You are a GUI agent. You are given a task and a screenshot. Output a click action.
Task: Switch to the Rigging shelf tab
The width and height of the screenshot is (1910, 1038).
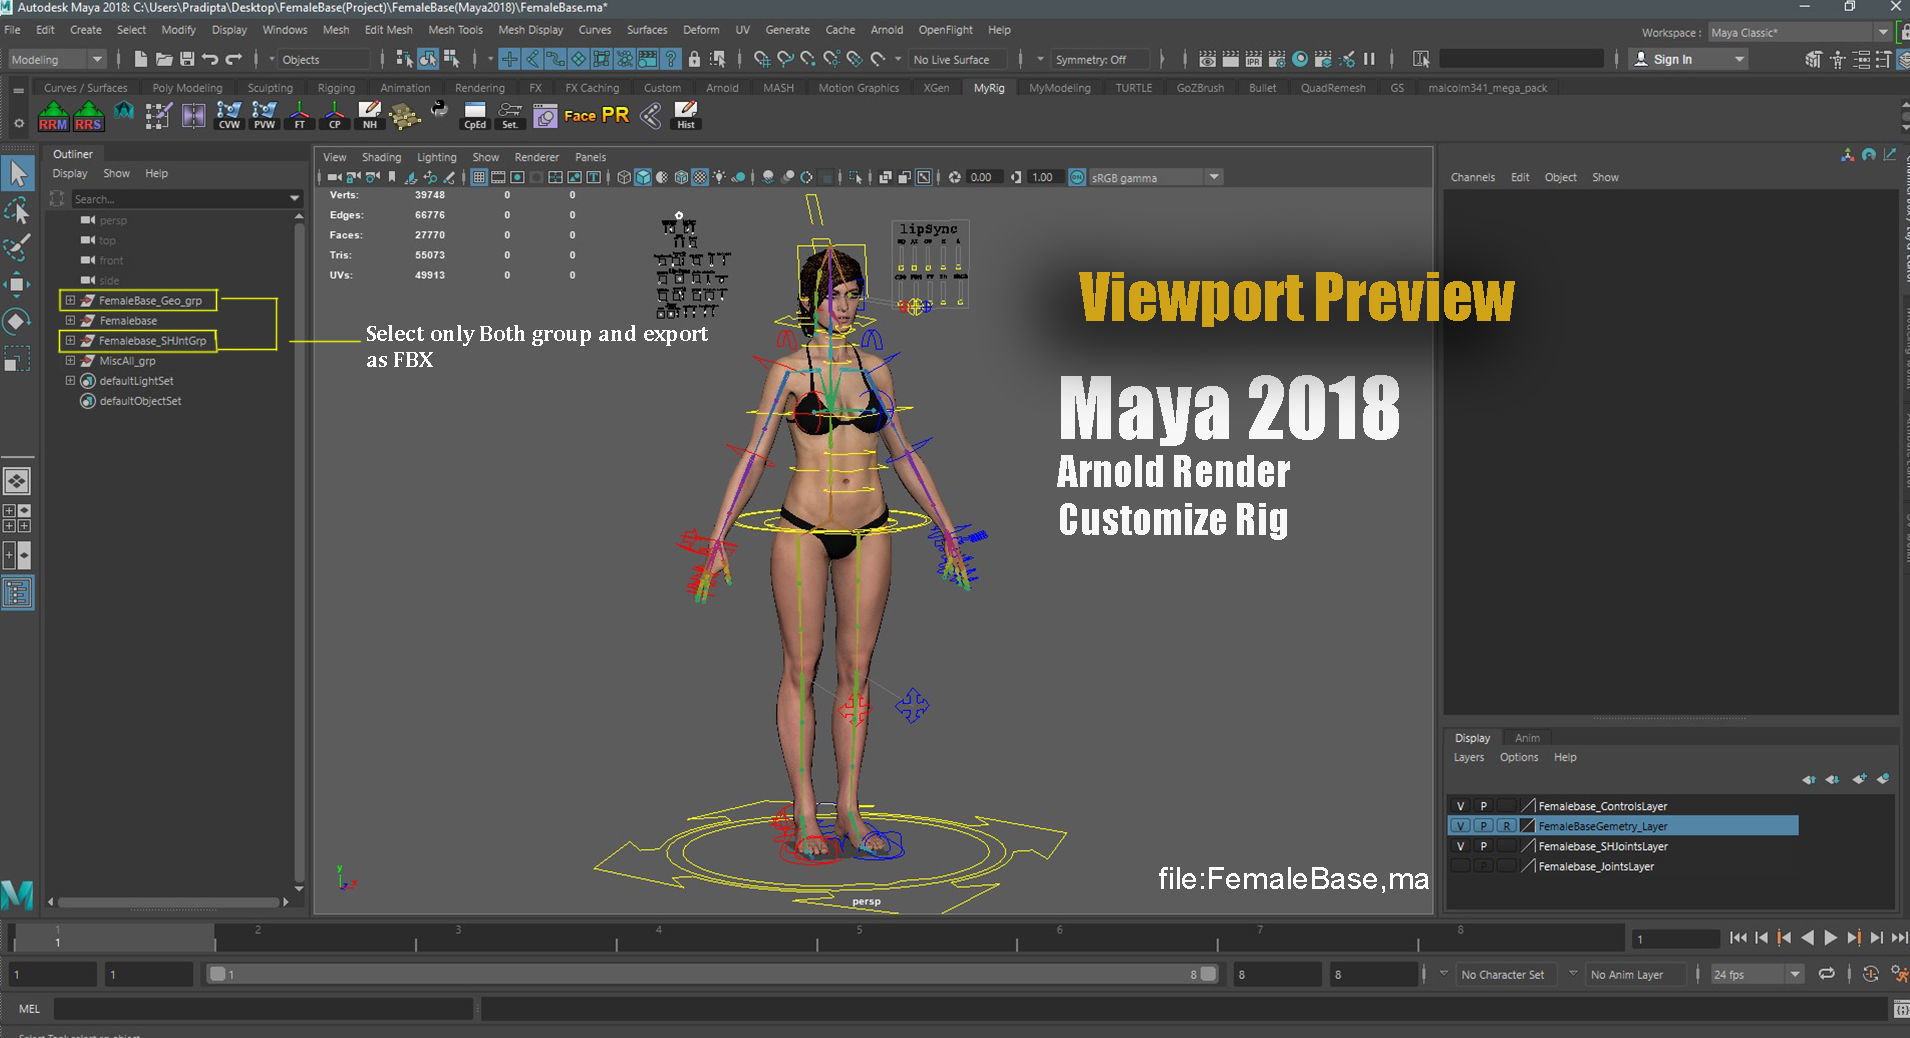tap(336, 88)
